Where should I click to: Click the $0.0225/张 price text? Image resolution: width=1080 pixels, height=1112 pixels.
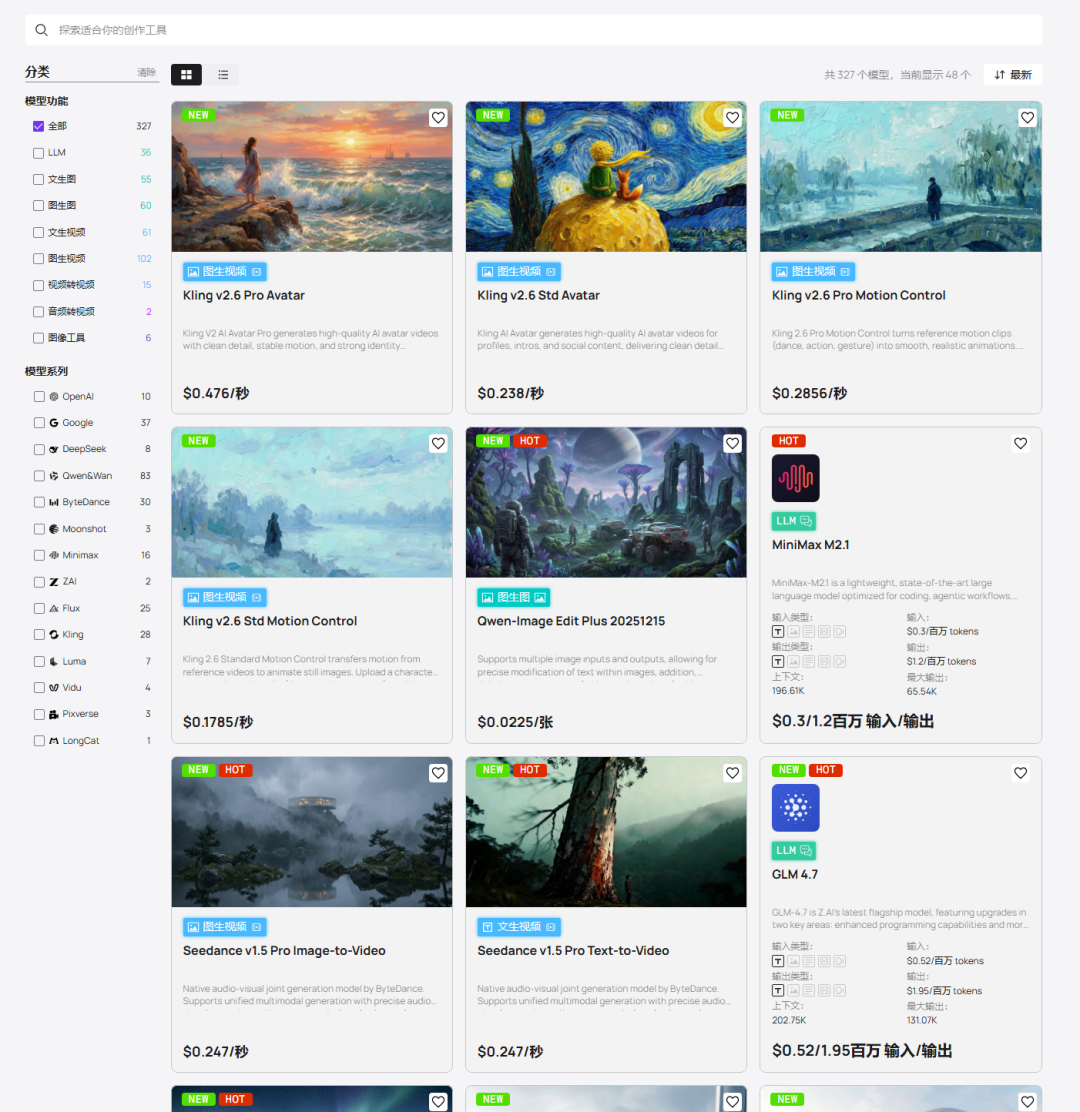tap(515, 722)
